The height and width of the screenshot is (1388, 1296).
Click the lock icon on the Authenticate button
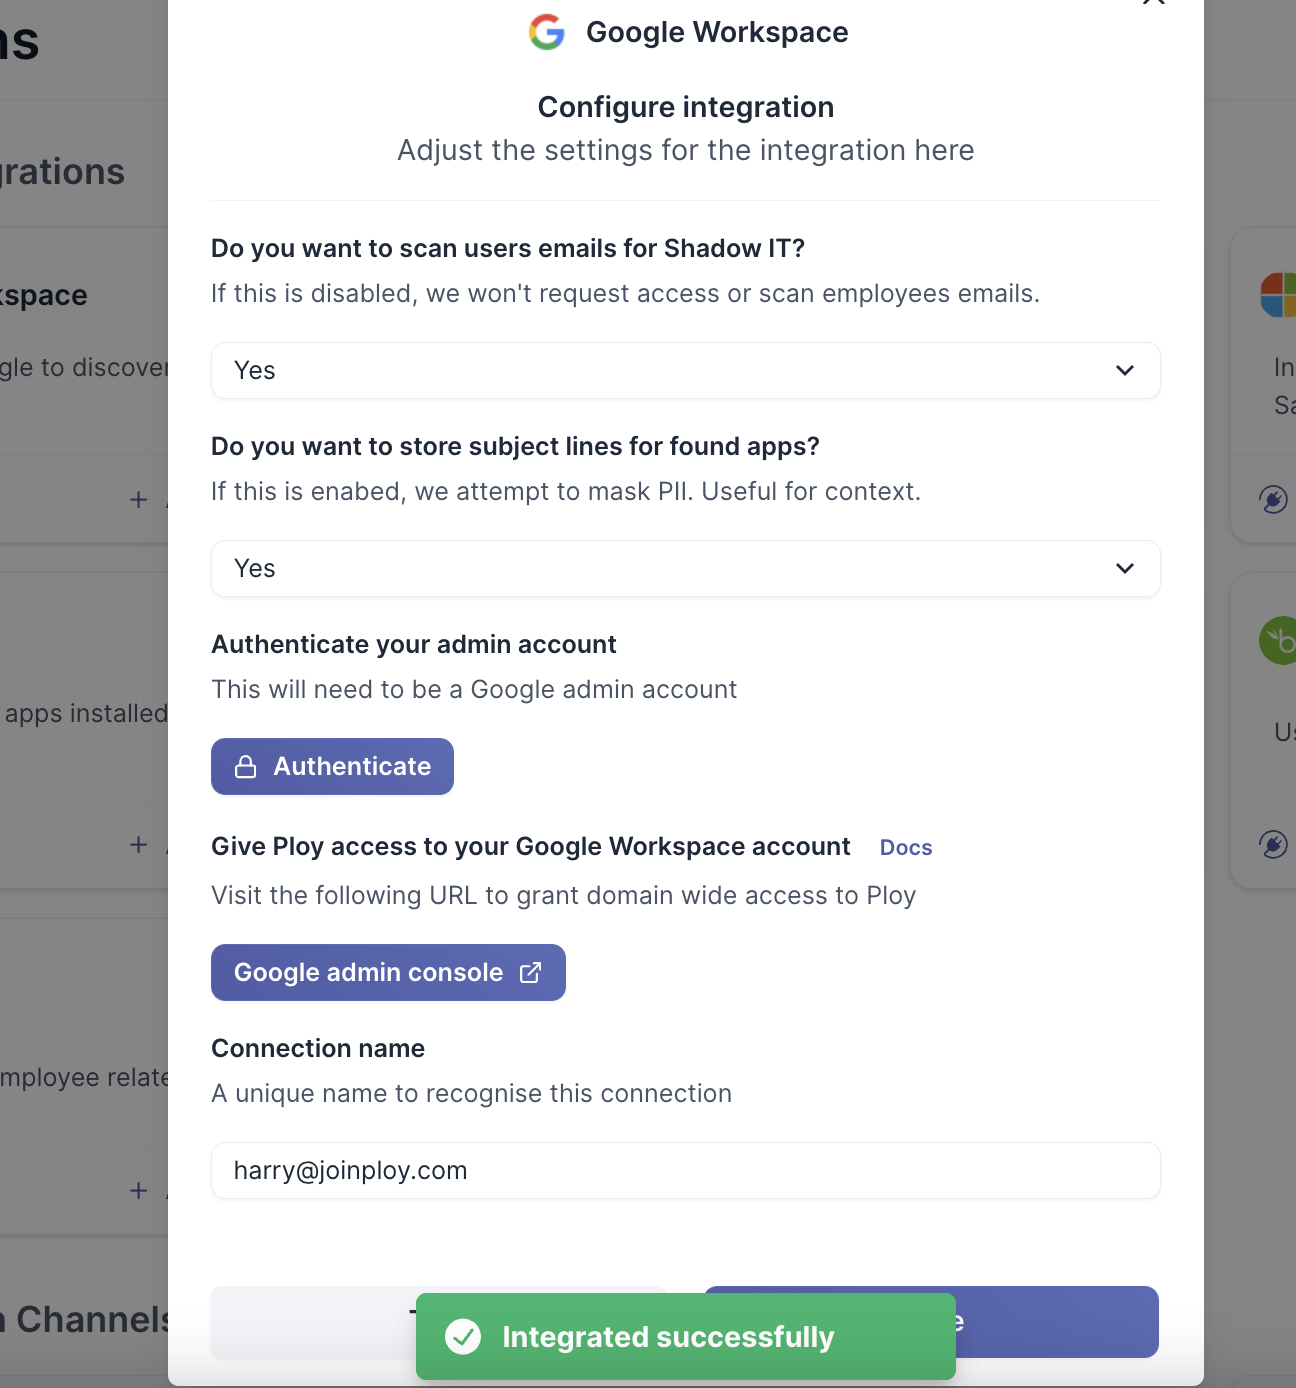[245, 767]
